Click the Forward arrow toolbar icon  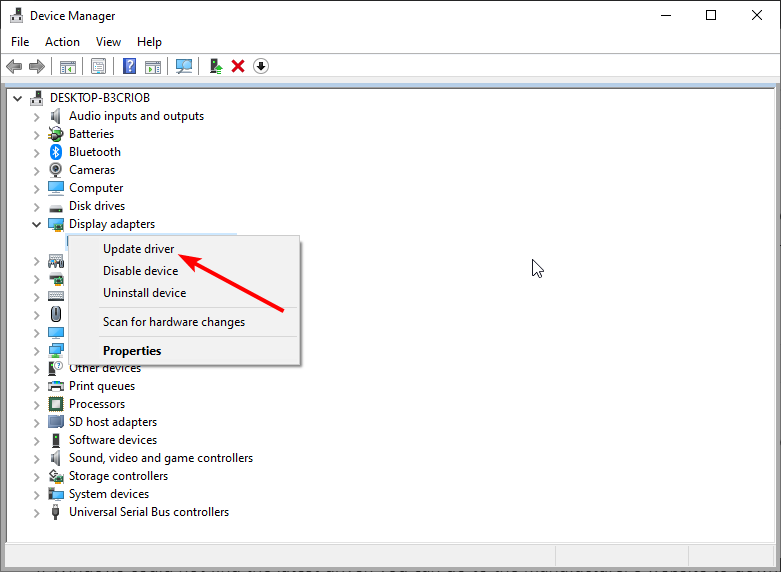[x=37, y=66]
